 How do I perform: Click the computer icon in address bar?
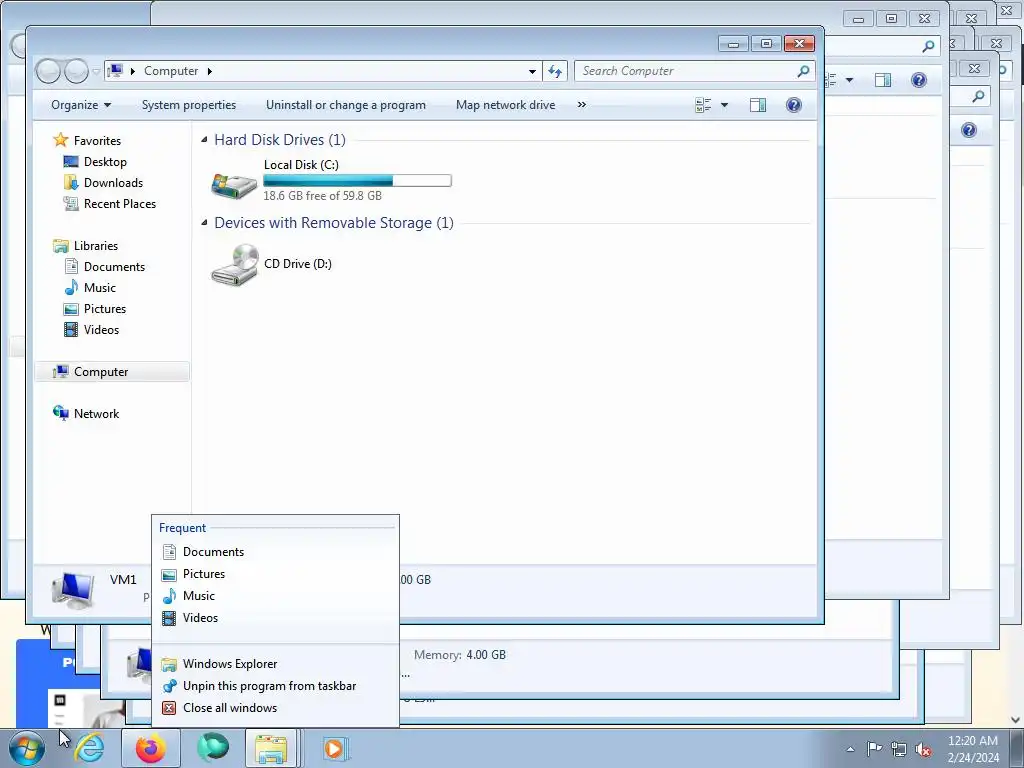tap(116, 71)
